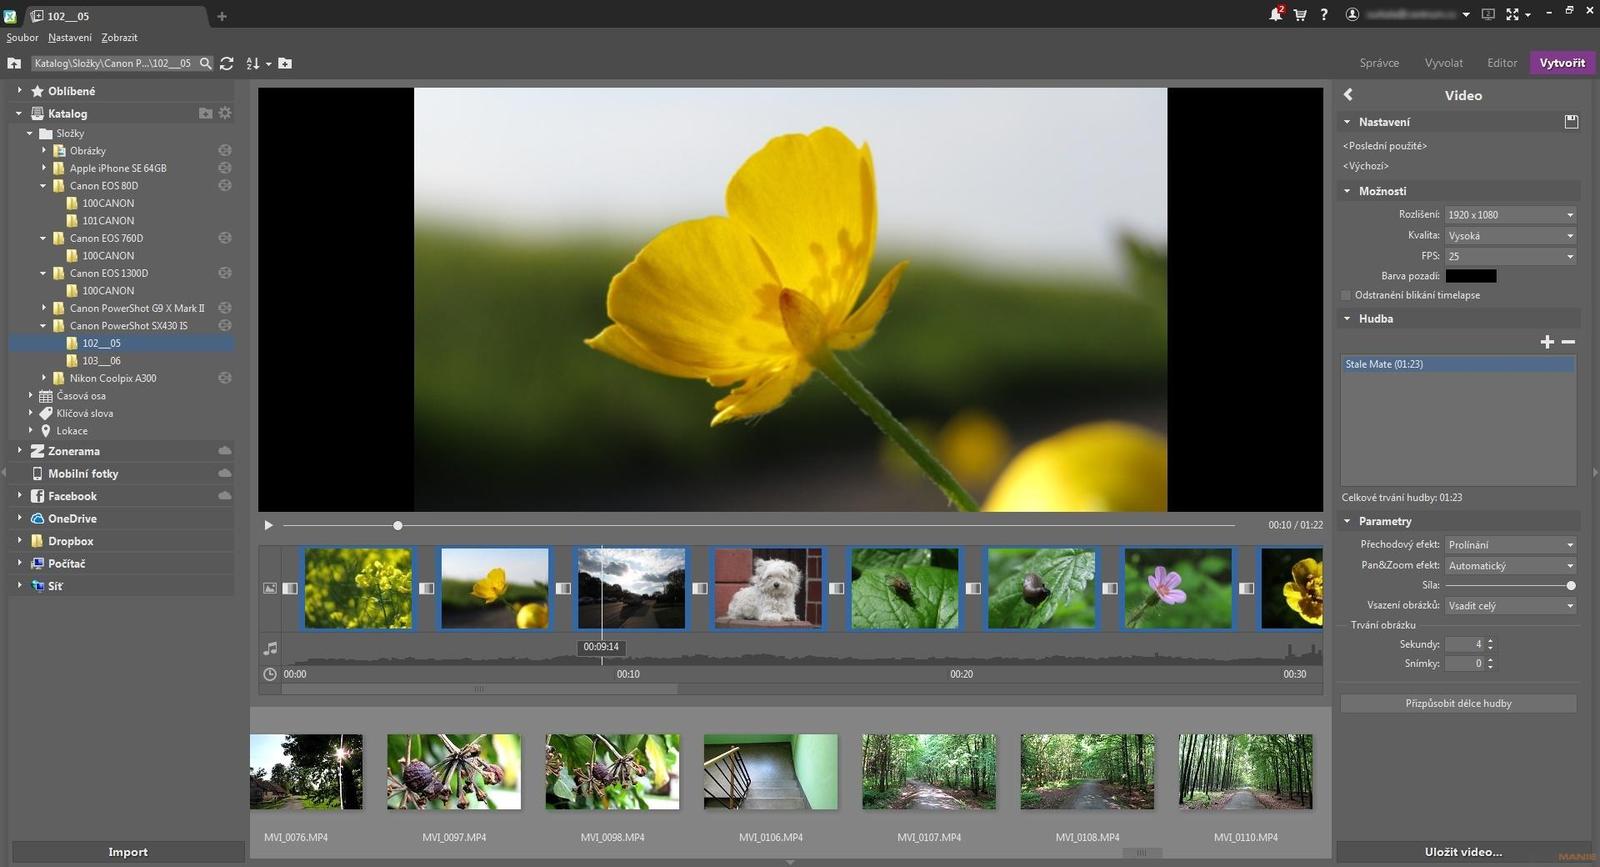Select the 103__06 folder
Viewport: 1600px width, 867px height.
[x=101, y=361]
